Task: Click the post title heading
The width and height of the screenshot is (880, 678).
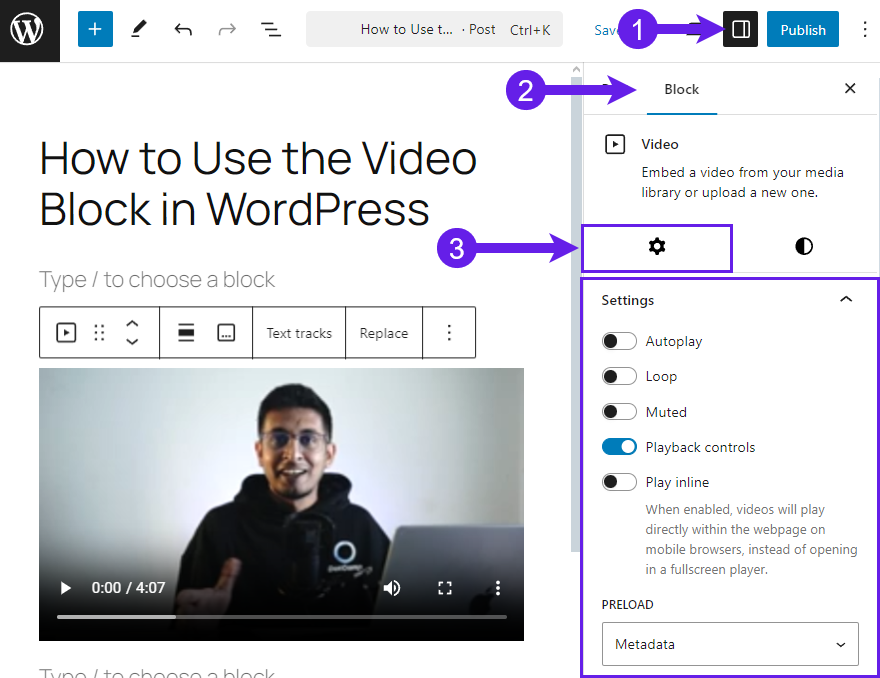Action: tap(258, 184)
